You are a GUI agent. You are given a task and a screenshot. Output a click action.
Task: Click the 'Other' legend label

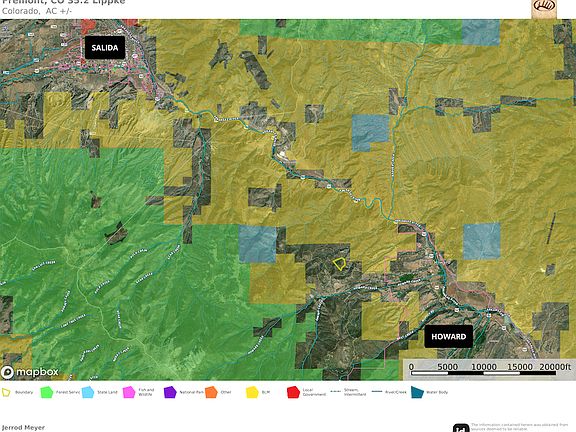(x=226, y=392)
